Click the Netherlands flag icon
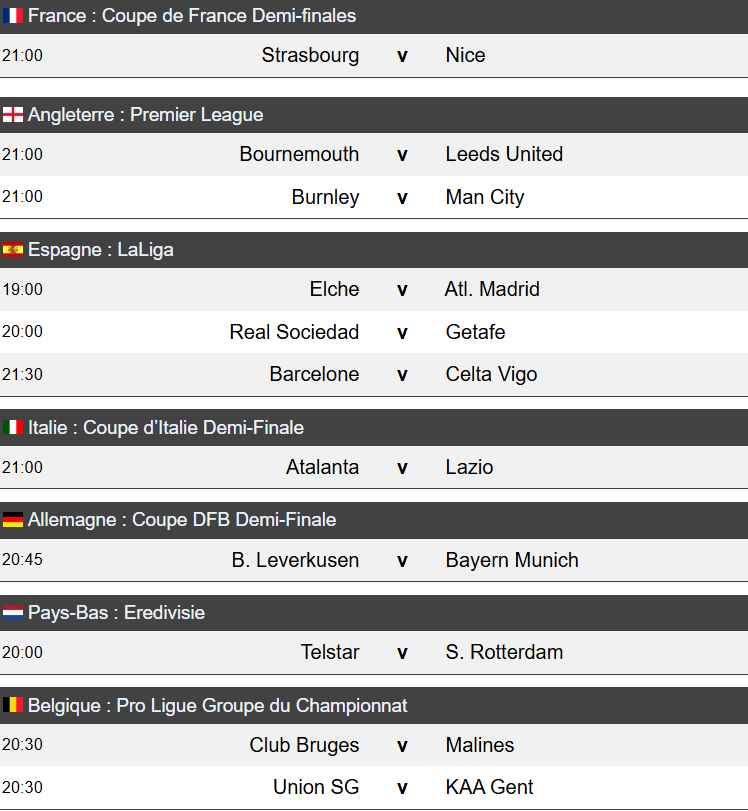The height and width of the screenshot is (811, 748). click(13, 613)
